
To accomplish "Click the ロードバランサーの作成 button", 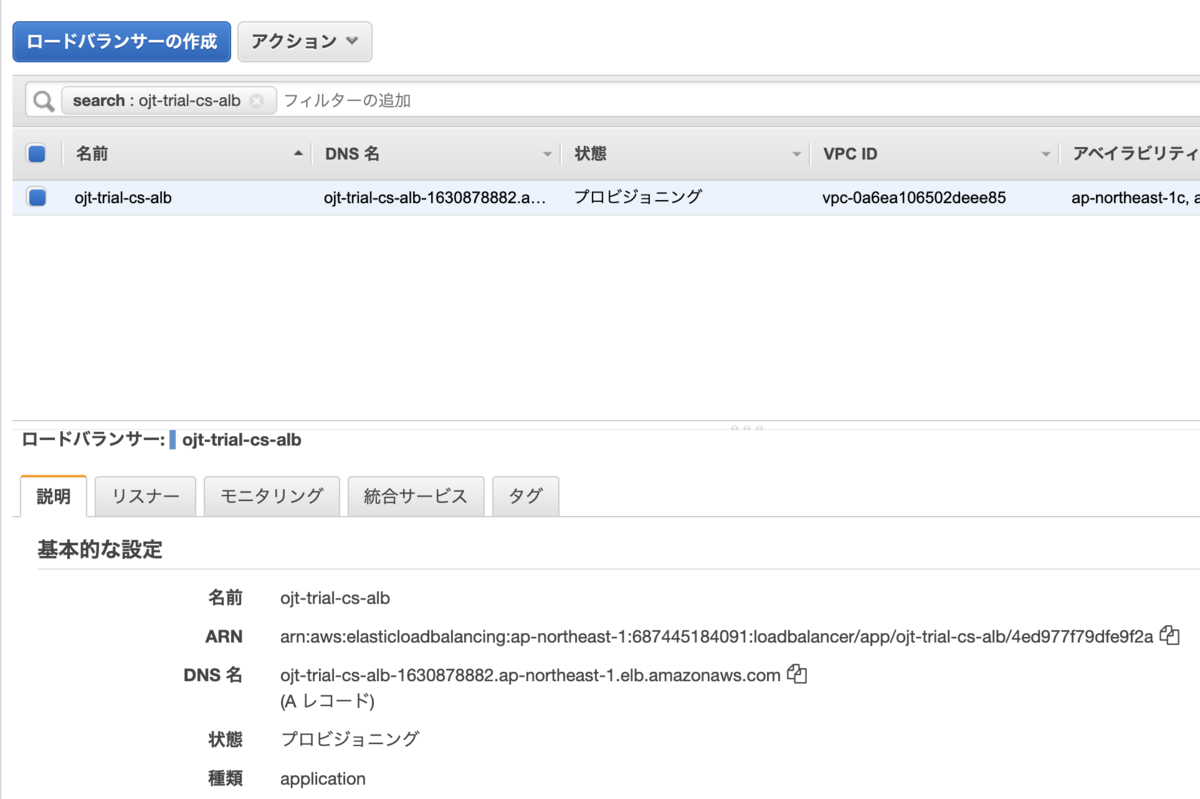I will point(121,41).
